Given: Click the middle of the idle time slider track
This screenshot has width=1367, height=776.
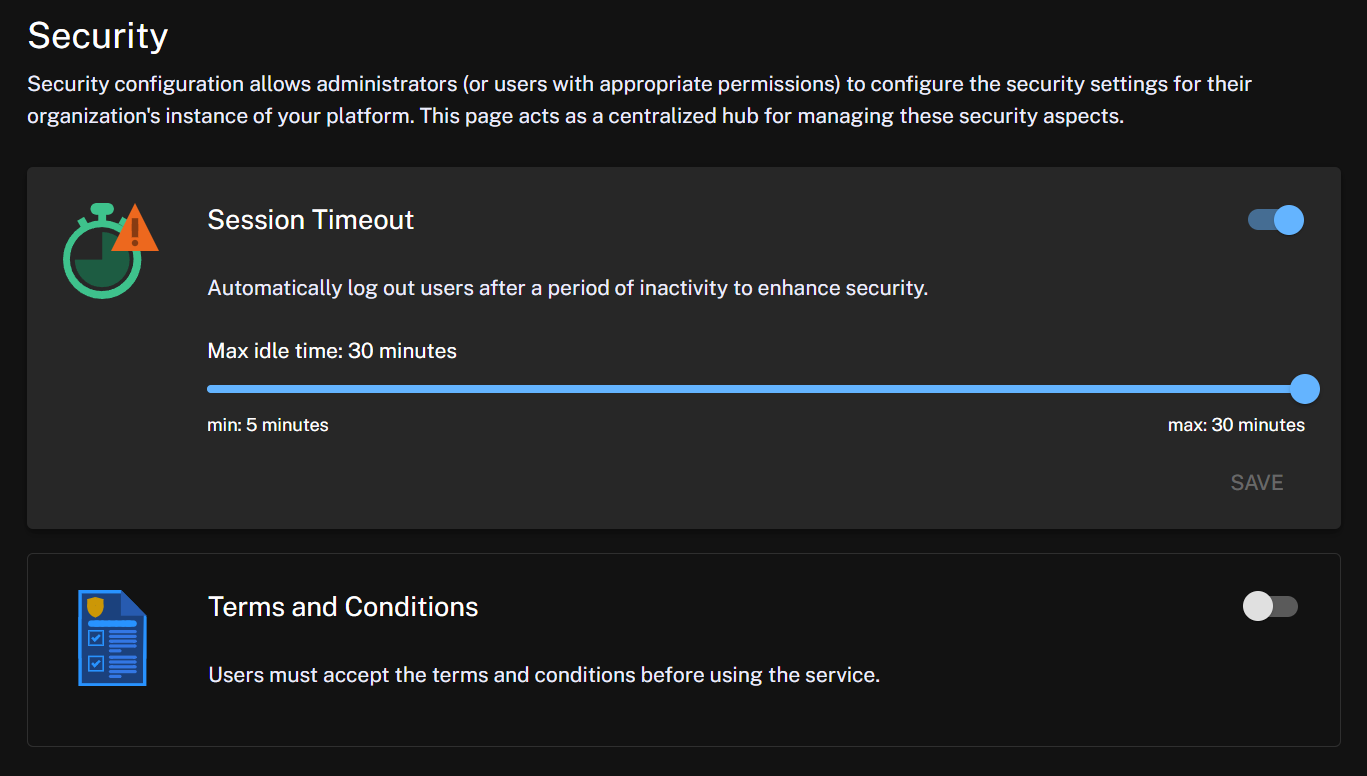Looking at the screenshot, I should (x=755, y=389).
